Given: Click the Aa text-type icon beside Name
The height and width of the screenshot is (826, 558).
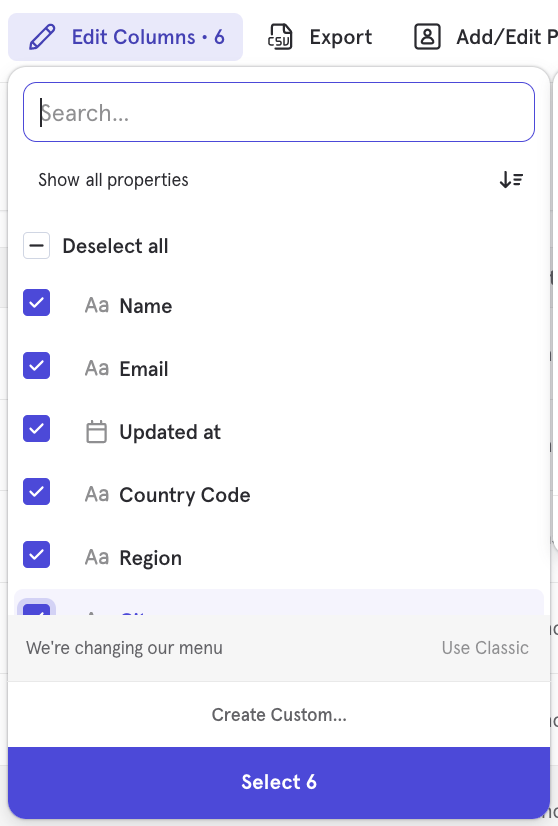Looking at the screenshot, I should click(97, 306).
